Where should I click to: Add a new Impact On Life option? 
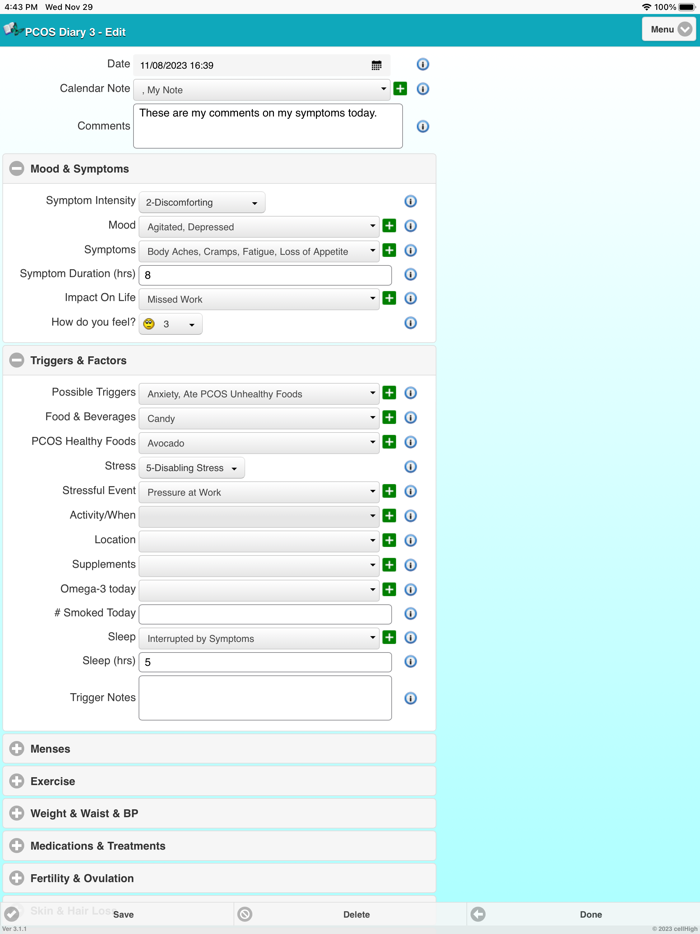[389, 298]
